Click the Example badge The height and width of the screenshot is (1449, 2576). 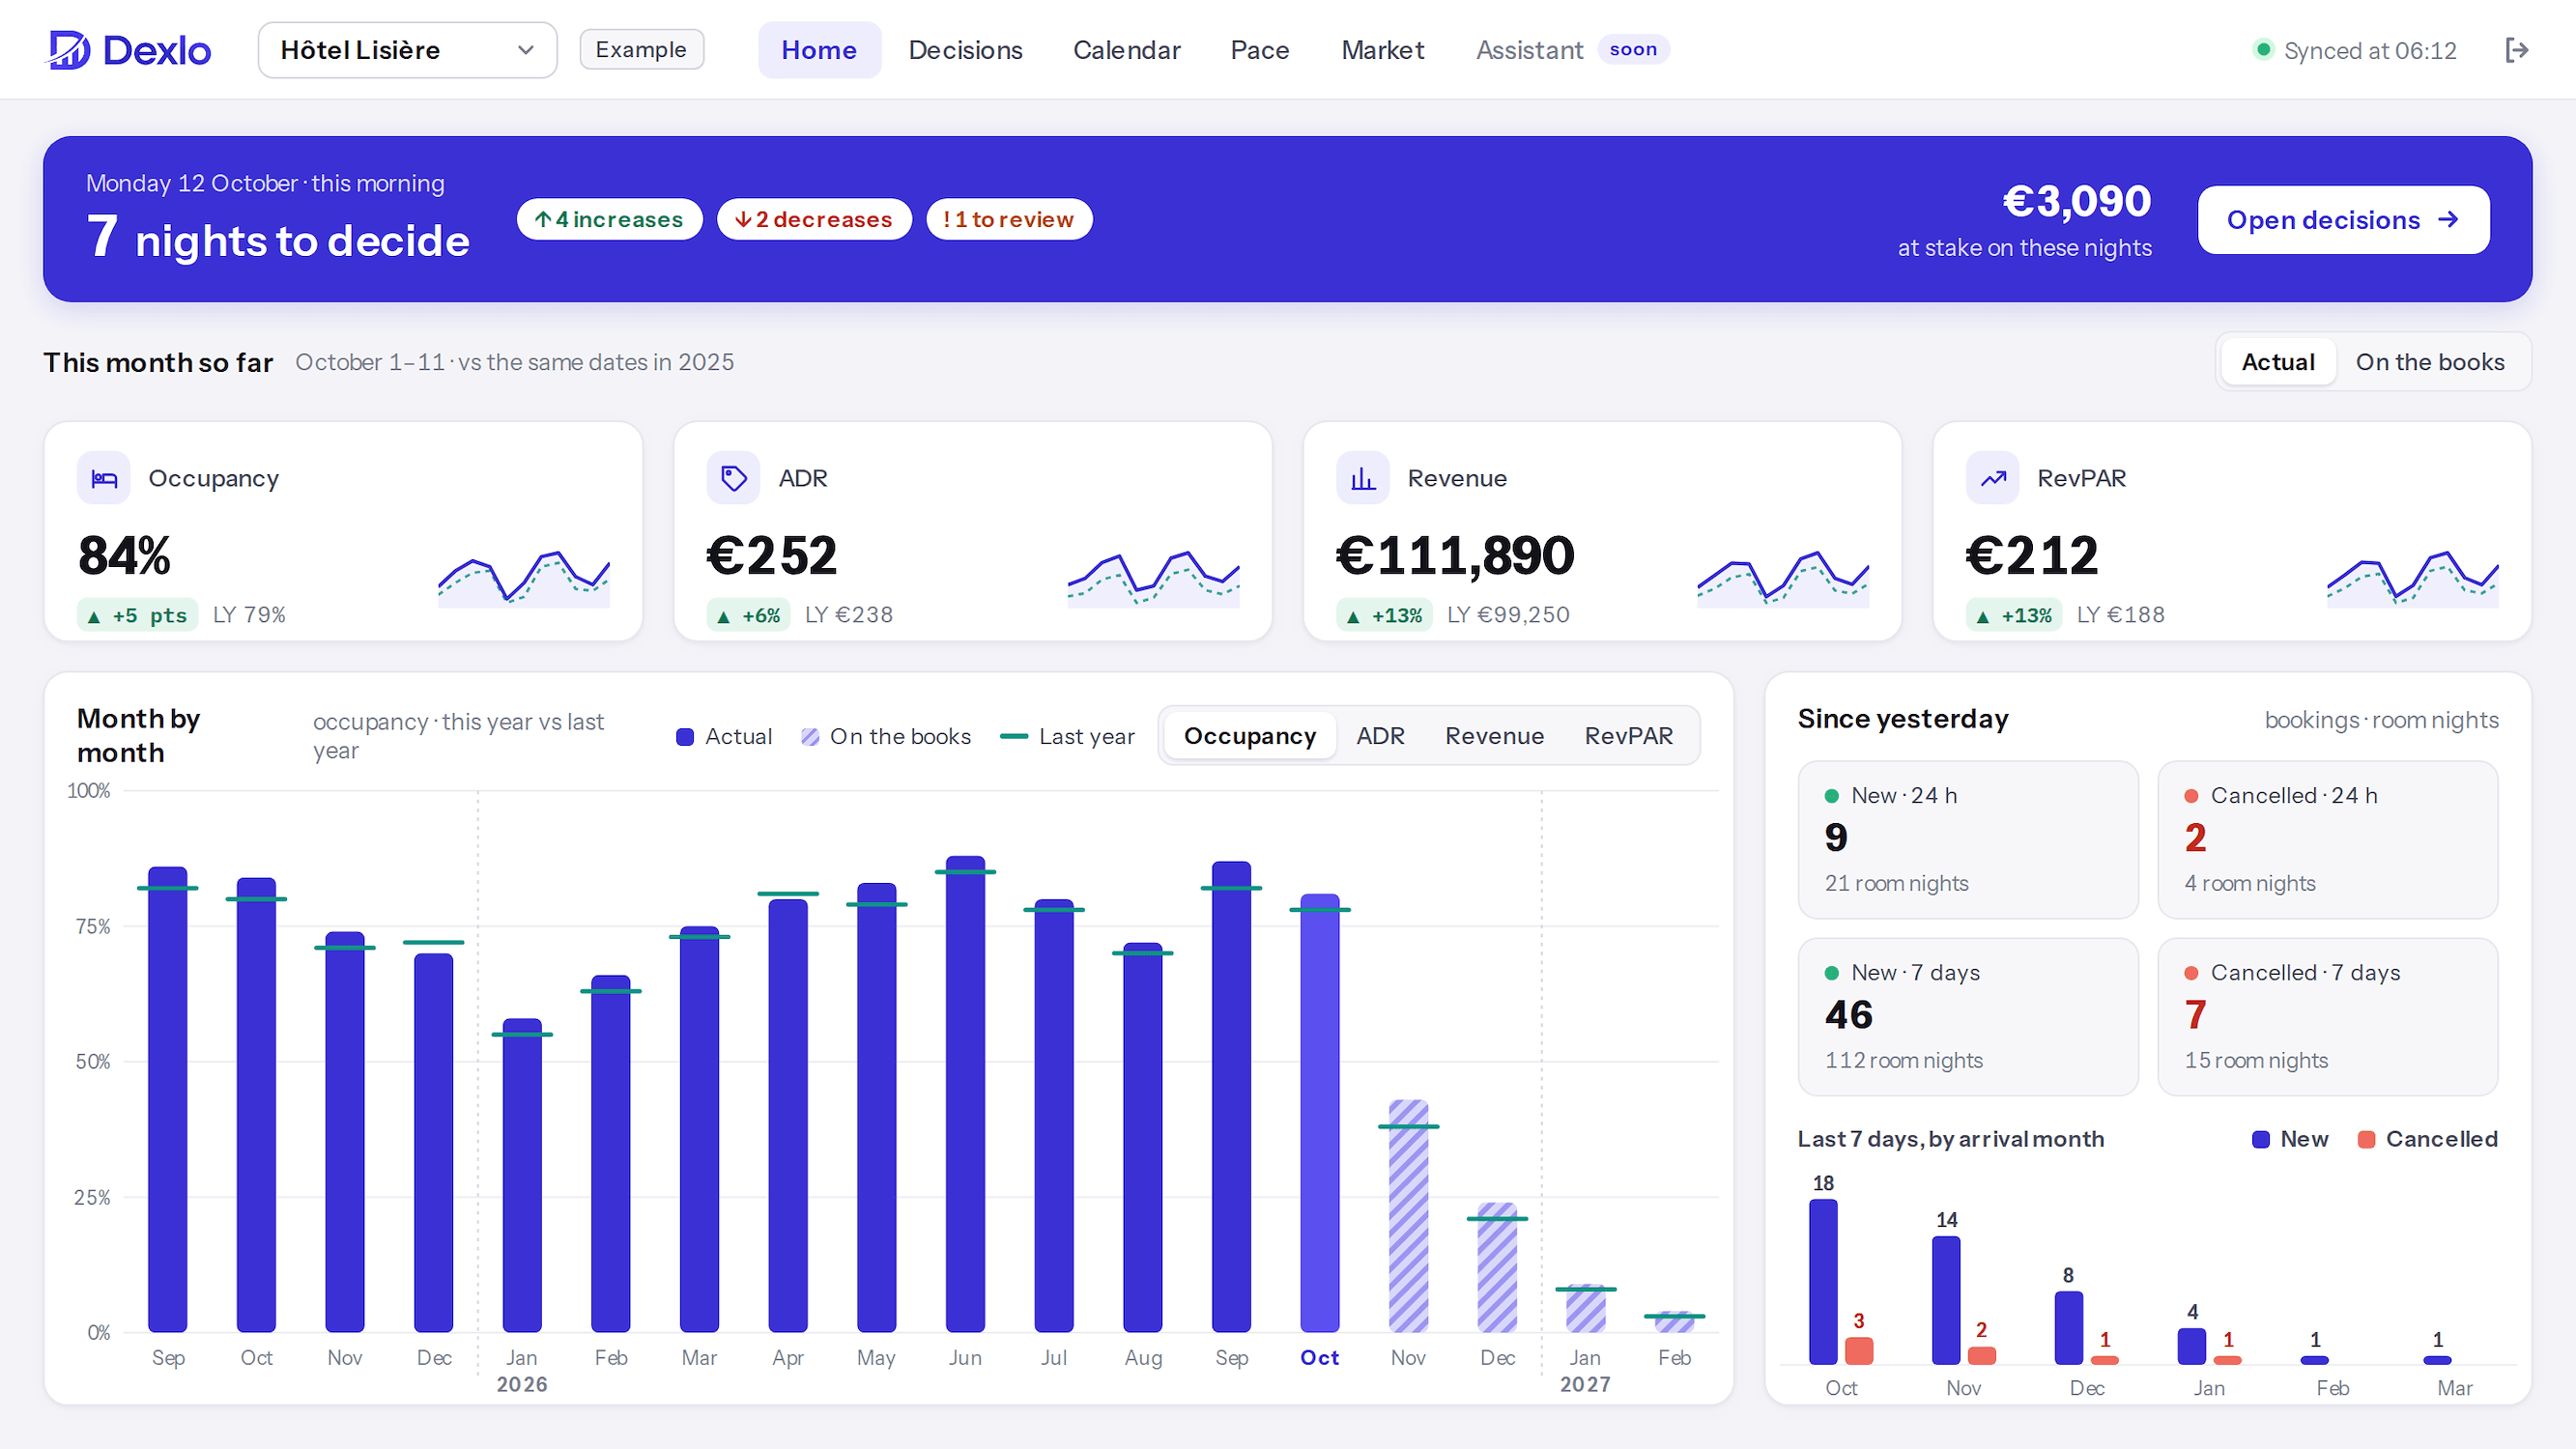pos(641,50)
